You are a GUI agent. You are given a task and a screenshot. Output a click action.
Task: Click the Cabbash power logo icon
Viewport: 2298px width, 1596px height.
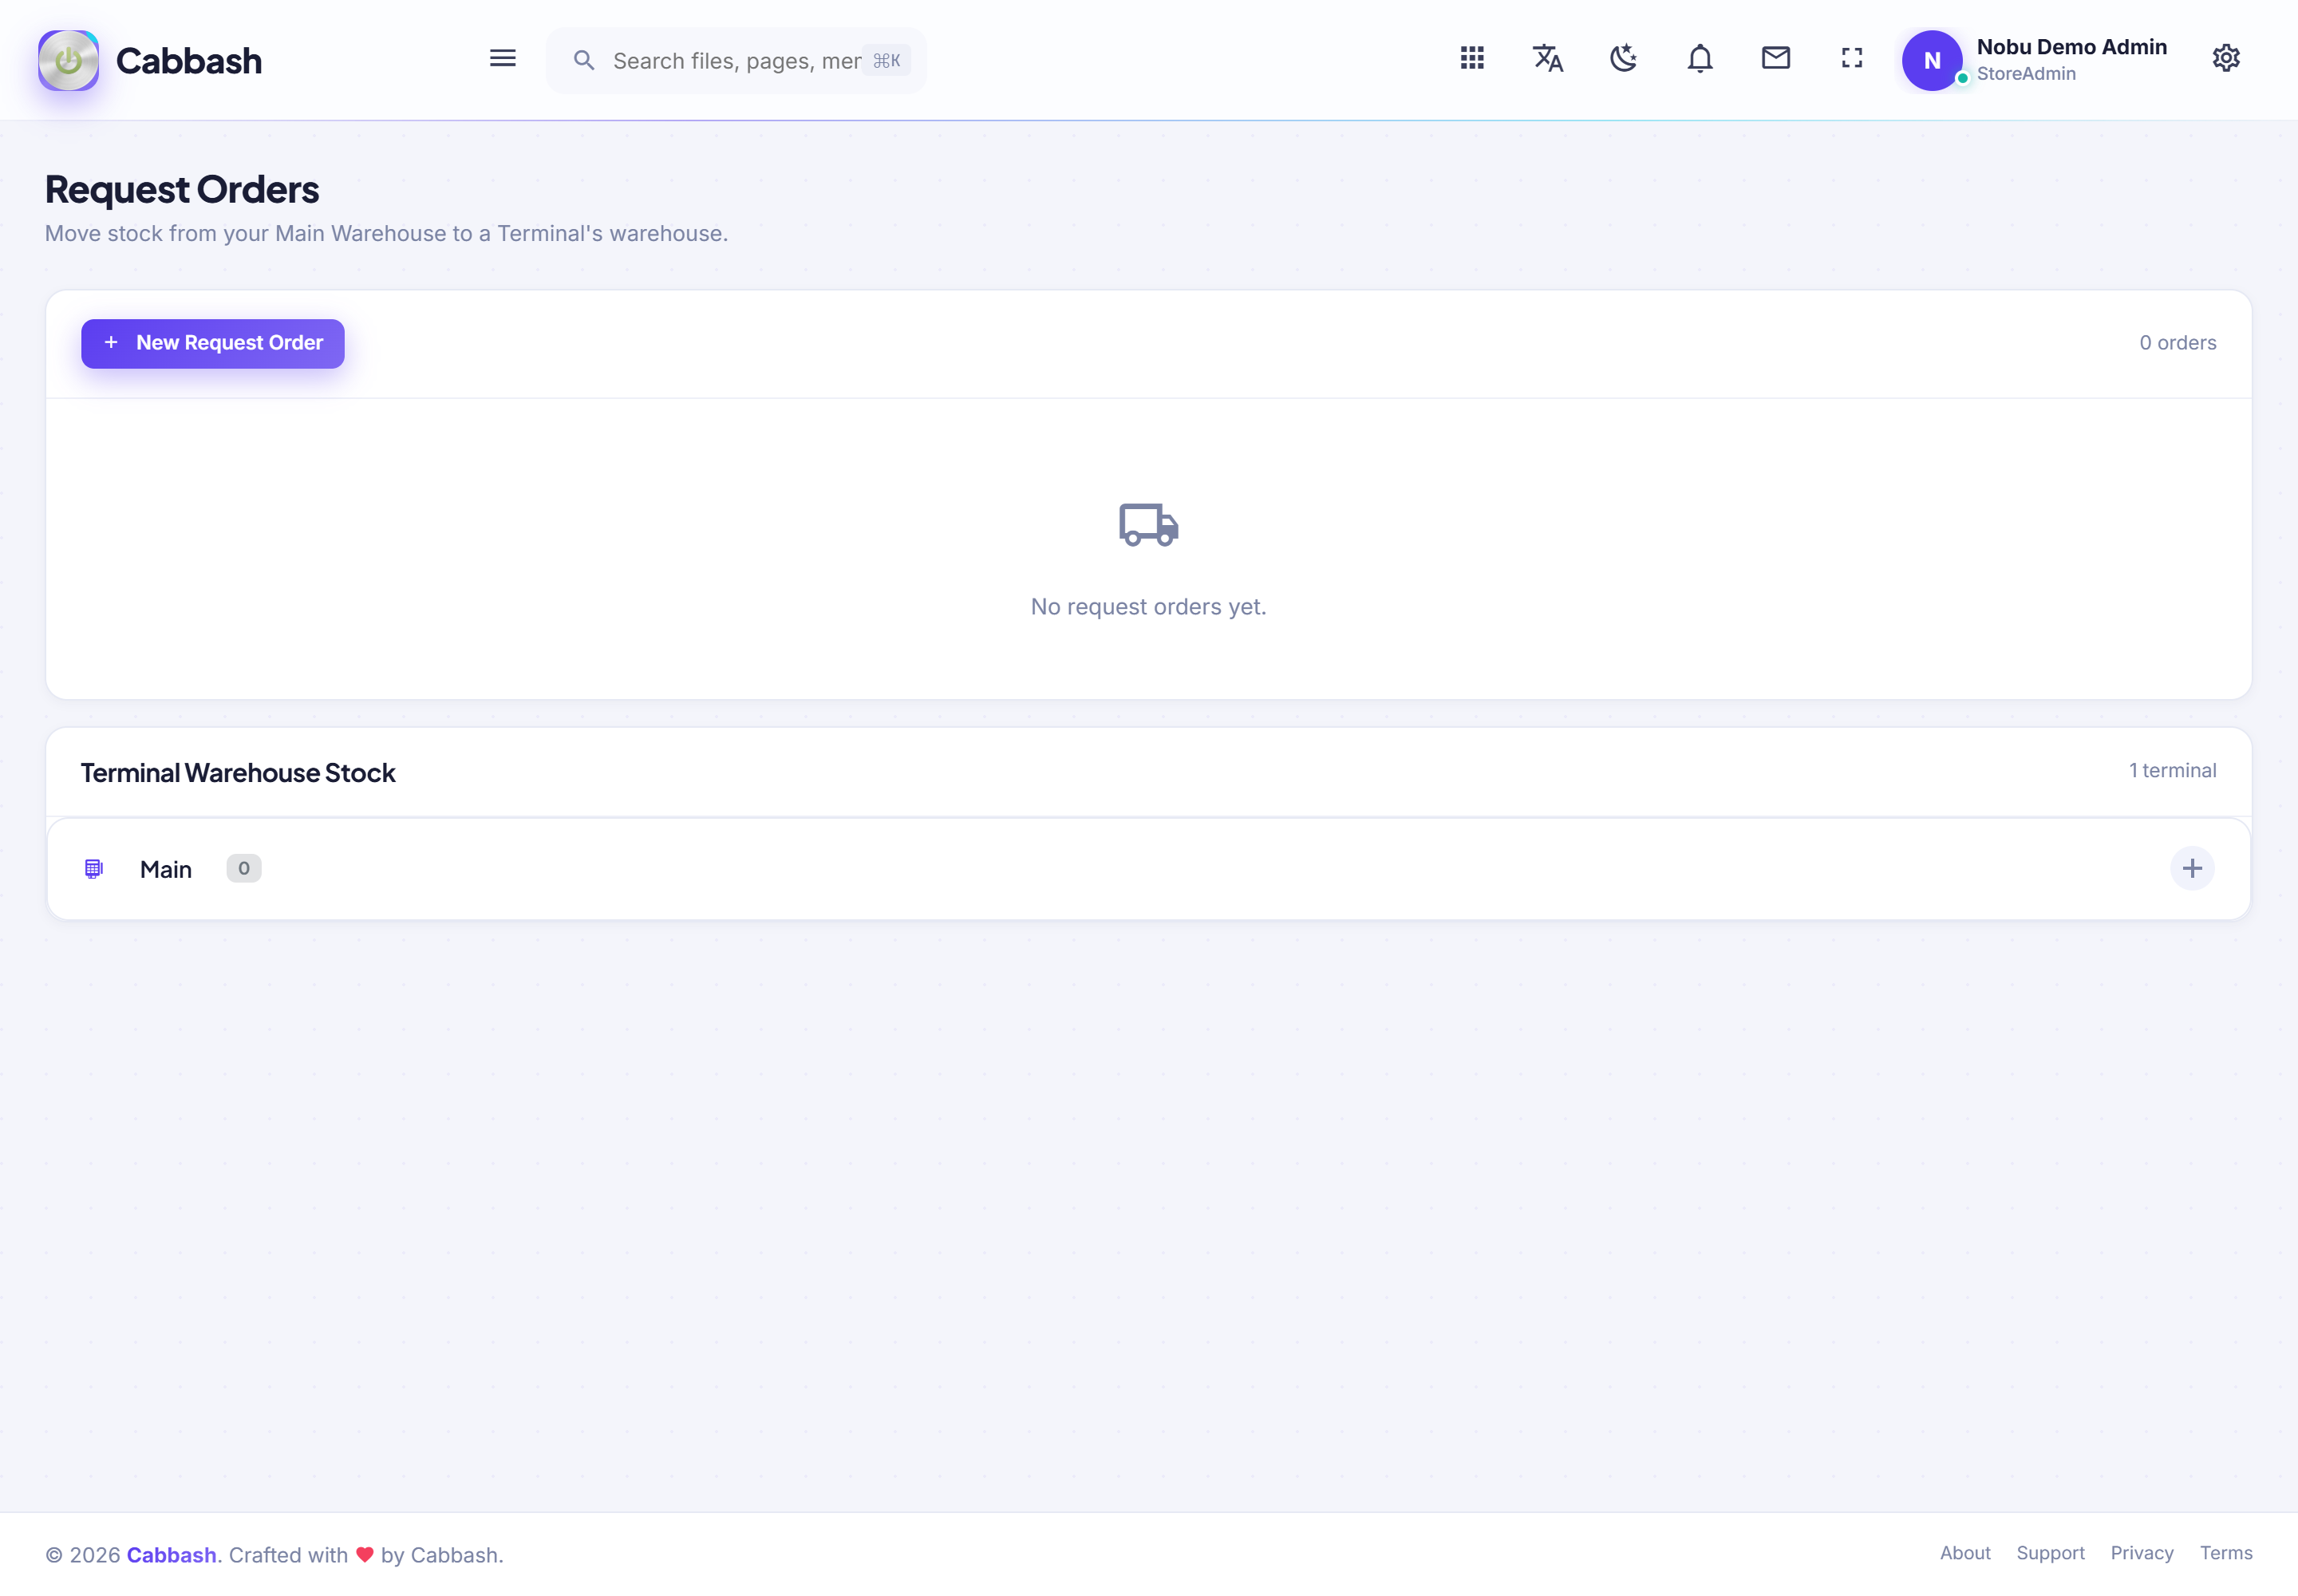click(x=68, y=60)
